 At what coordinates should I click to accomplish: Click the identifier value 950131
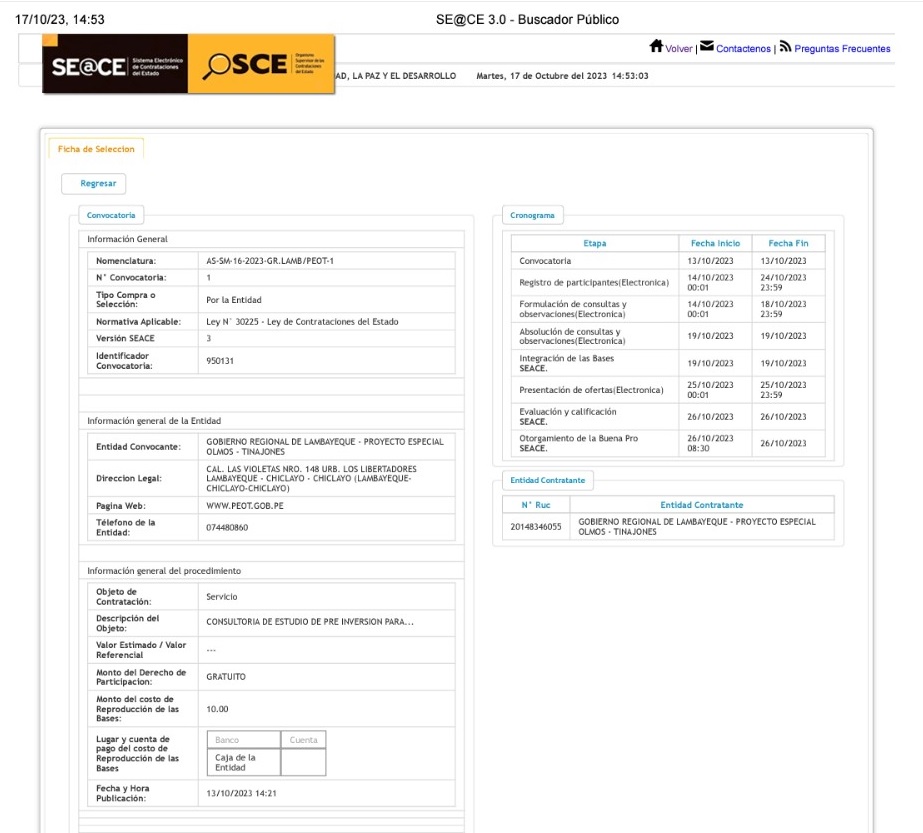[x=220, y=361]
